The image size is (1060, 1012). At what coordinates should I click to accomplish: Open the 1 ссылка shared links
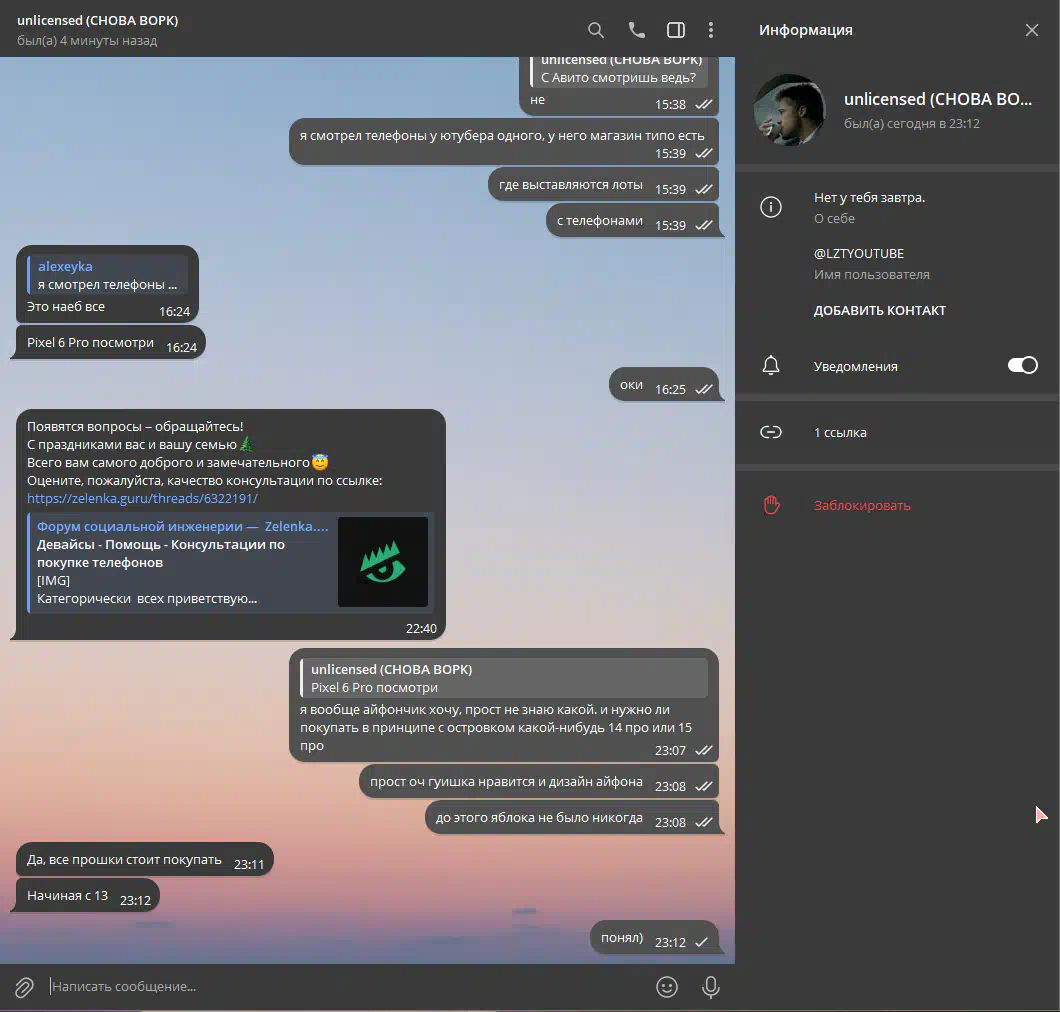[x=840, y=433]
